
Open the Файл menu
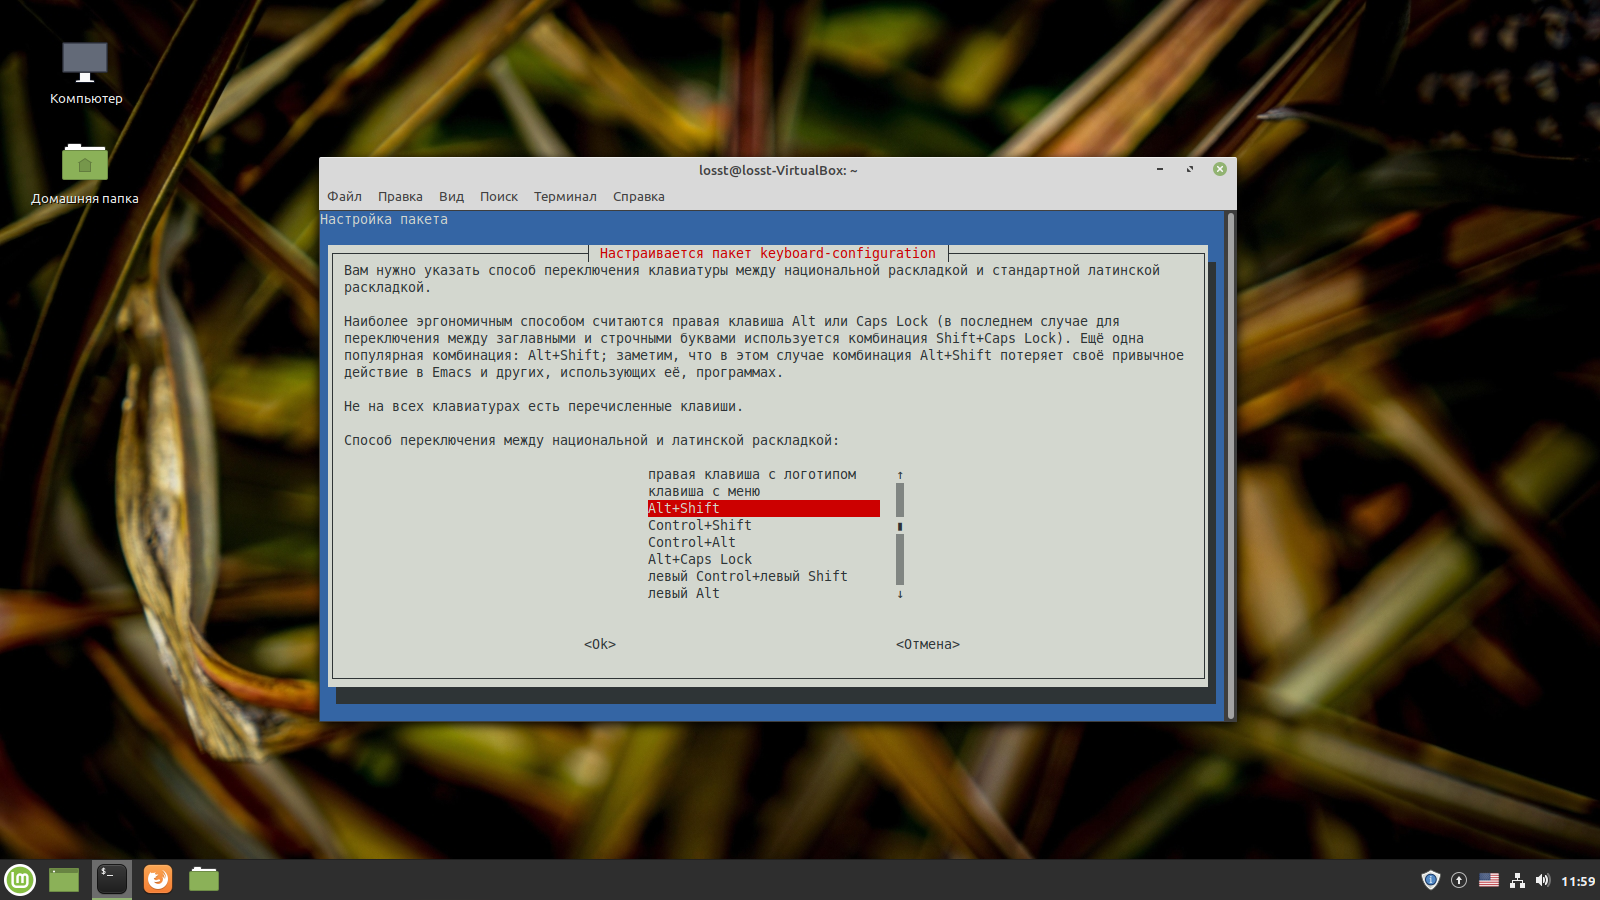tap(344, 196)
